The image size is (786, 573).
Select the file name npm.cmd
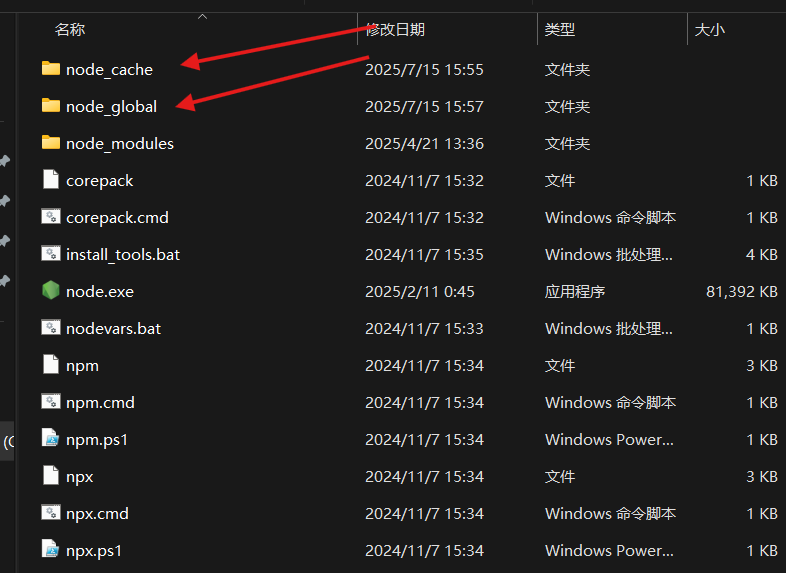[100, 403]
